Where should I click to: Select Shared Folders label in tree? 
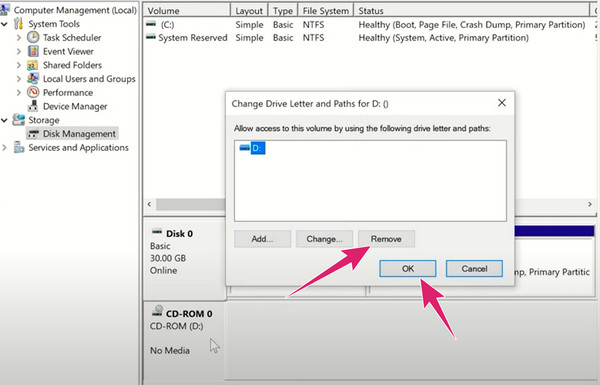(x=72, y=65)
